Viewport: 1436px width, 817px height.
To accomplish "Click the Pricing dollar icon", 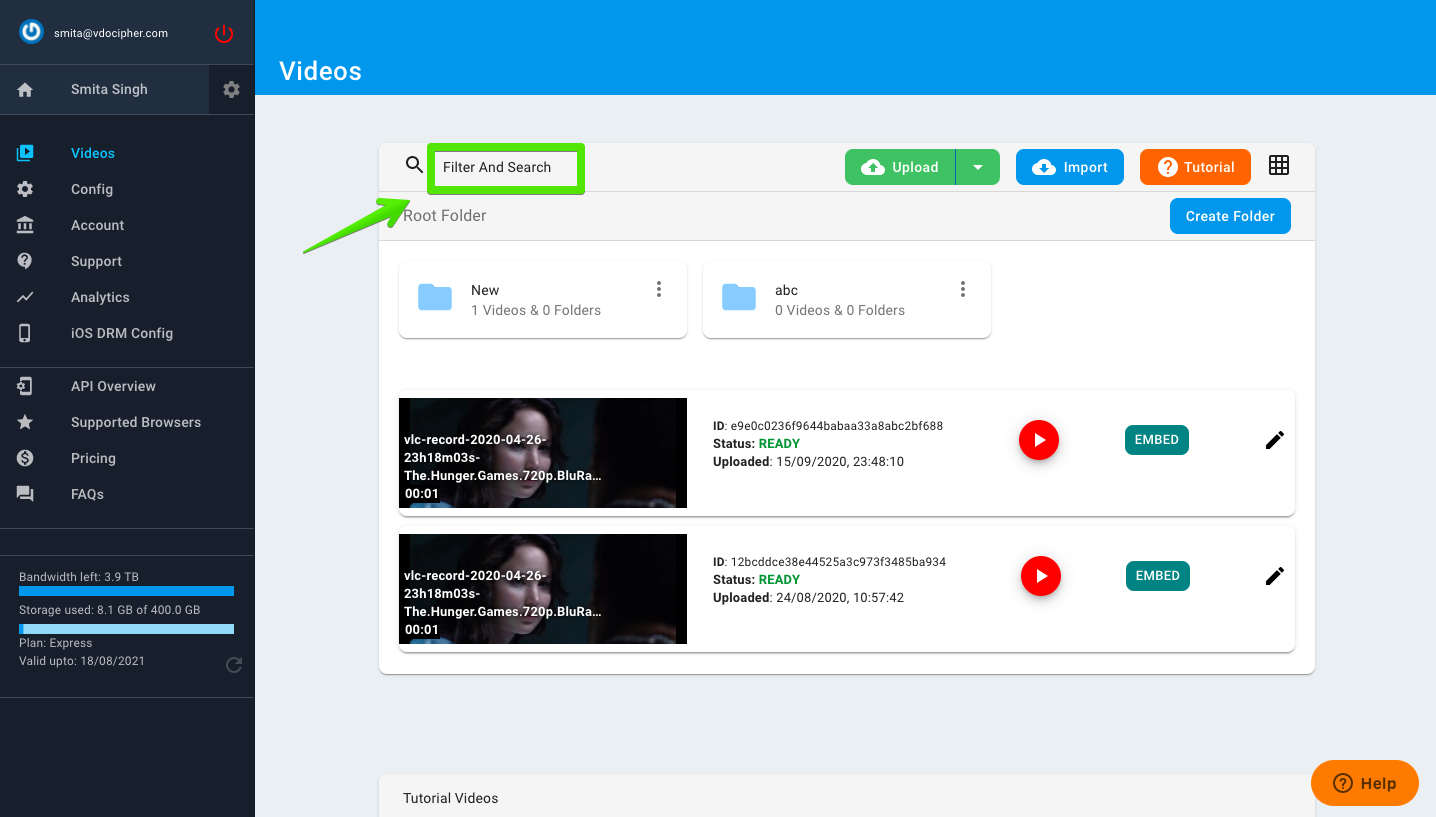I will pos(25,458).
